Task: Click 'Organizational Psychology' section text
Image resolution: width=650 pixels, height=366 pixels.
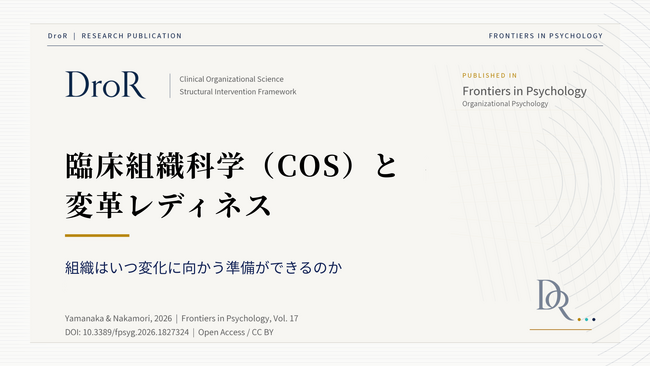Action: tap(505, 104)
